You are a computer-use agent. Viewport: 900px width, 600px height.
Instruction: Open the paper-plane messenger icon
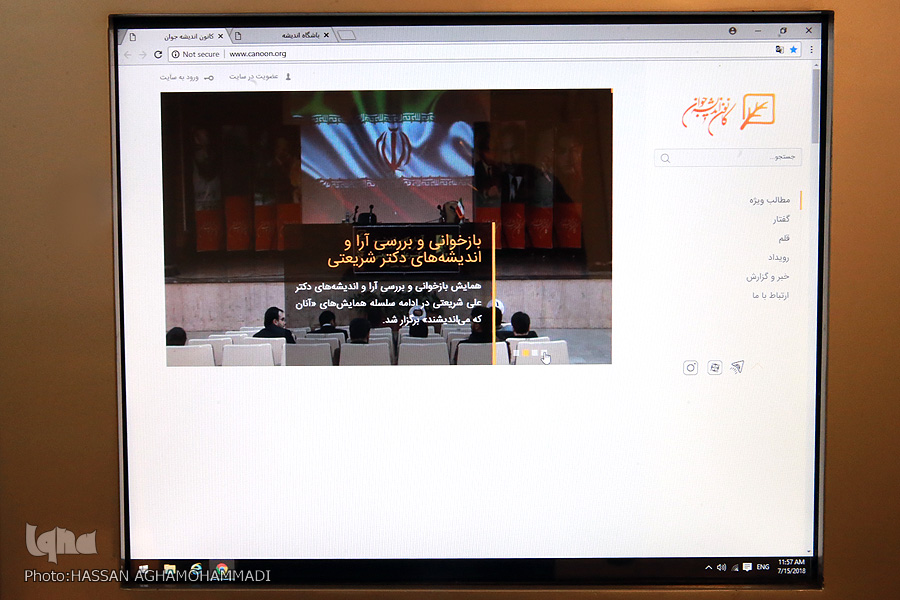pyautogui.click(x=737, y=367)
